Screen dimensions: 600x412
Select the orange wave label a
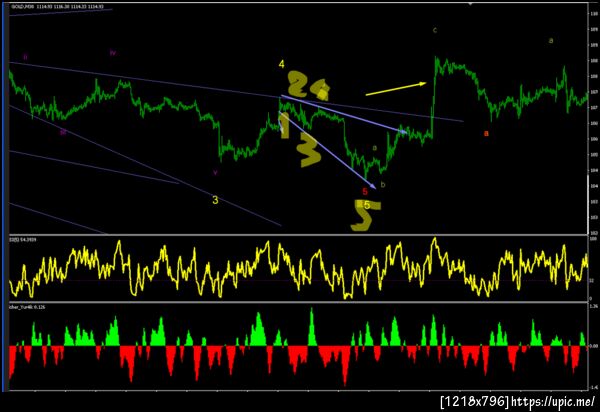486,133
